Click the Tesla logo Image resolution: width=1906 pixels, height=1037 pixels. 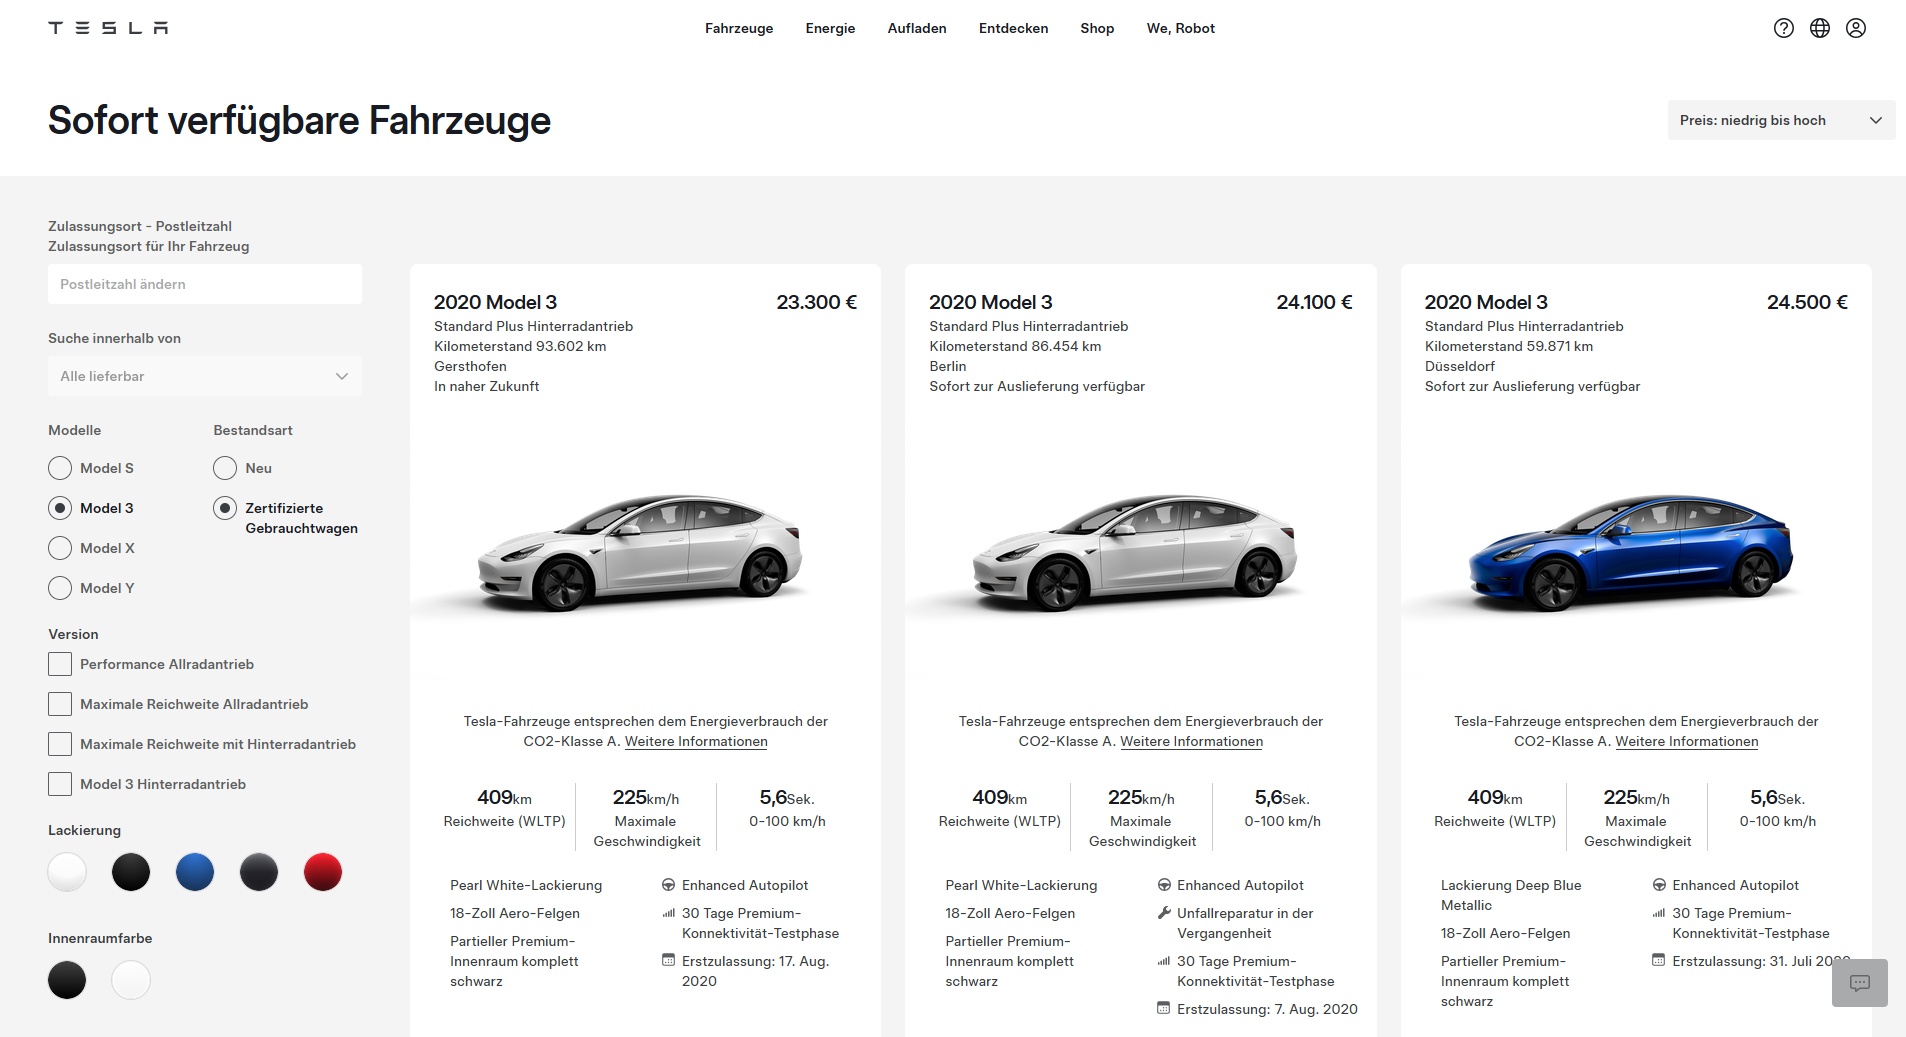[108, 28]
